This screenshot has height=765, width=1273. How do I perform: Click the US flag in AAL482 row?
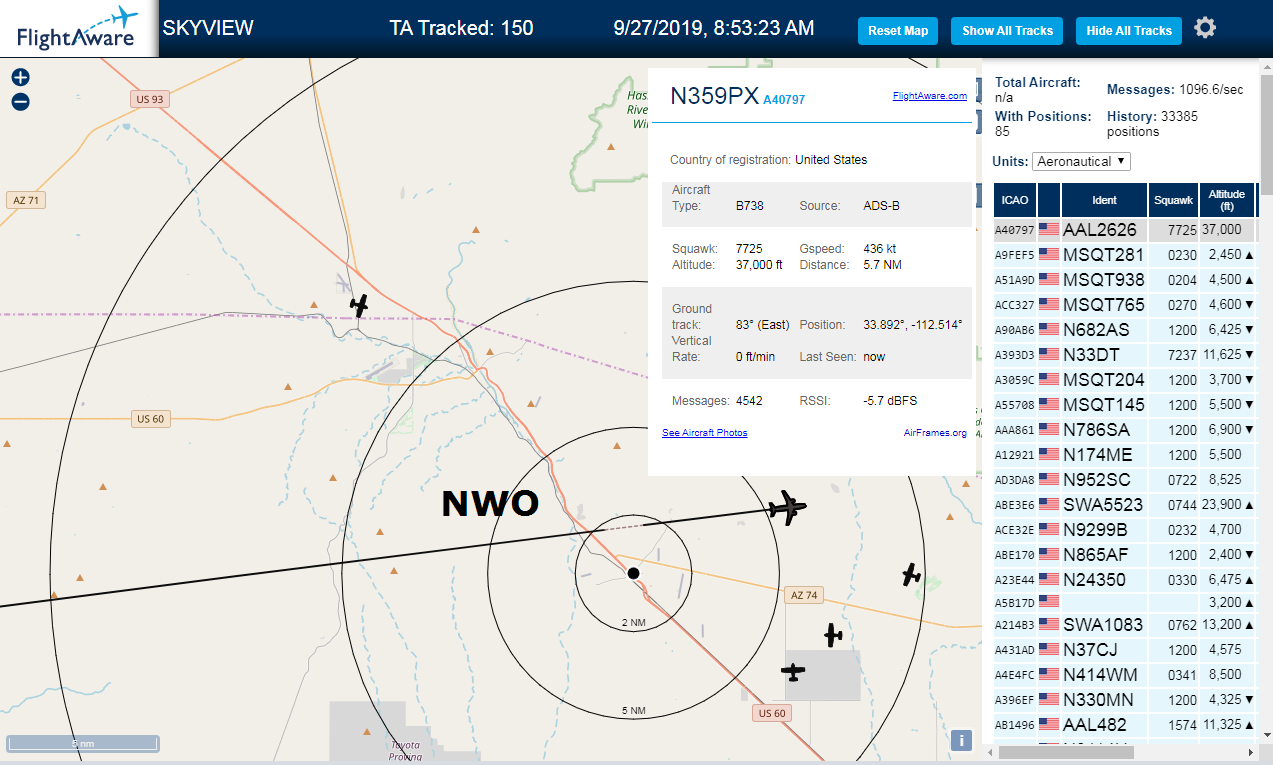[1049, 725]
